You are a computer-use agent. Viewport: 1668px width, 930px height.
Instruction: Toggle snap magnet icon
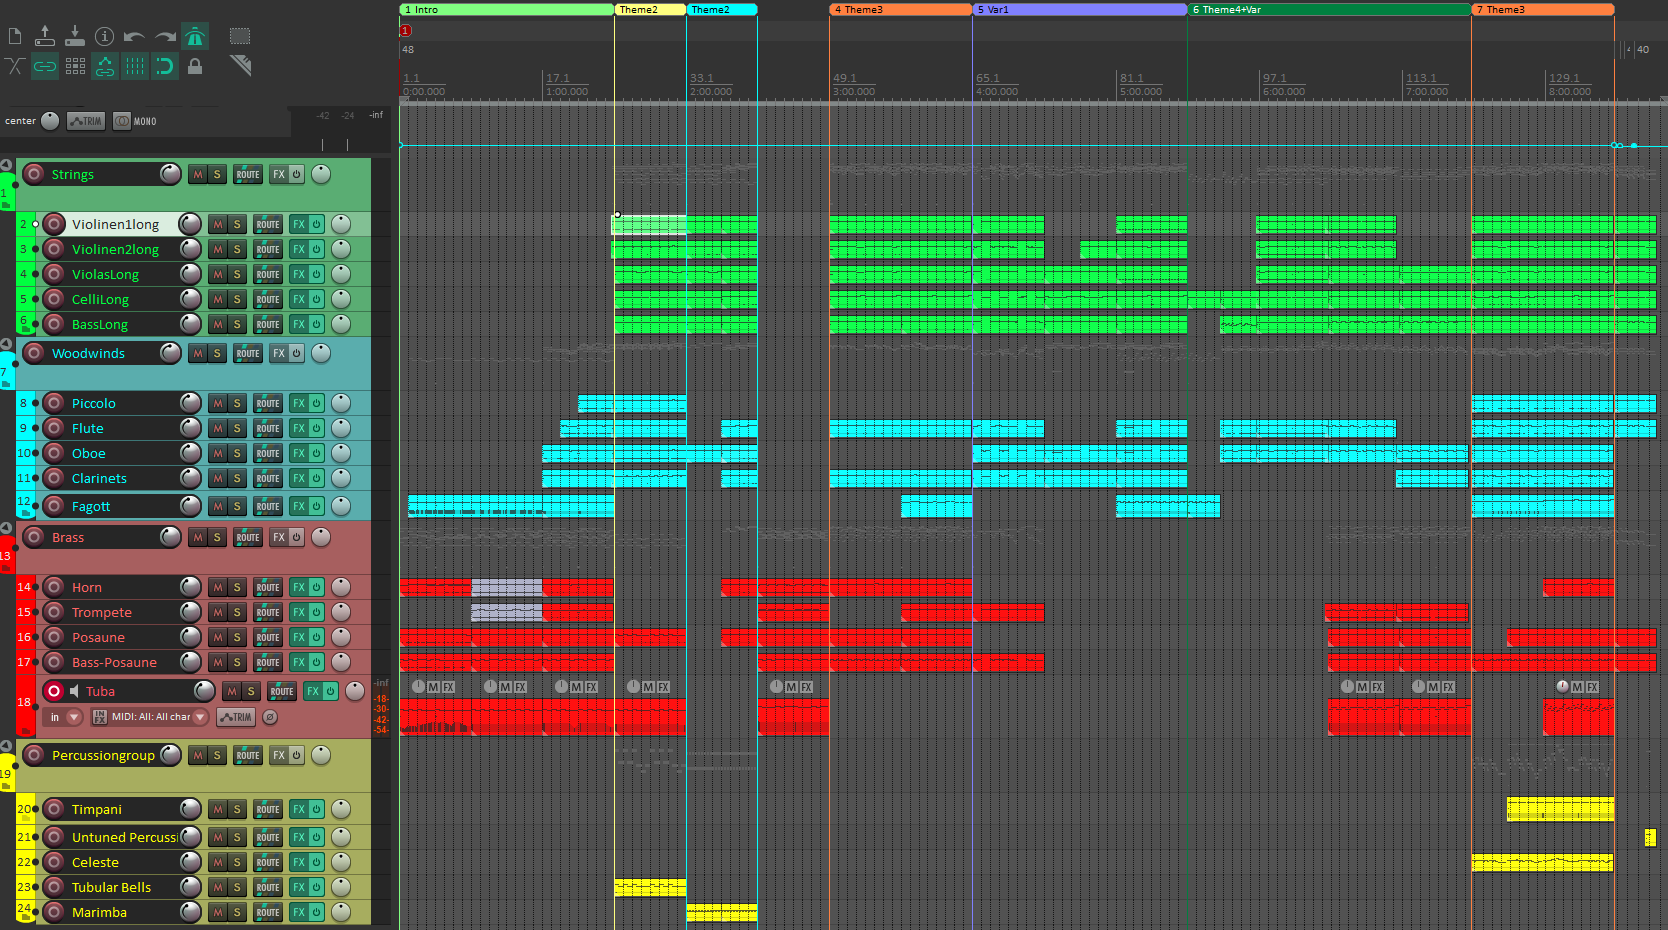[x=165, y=67]
